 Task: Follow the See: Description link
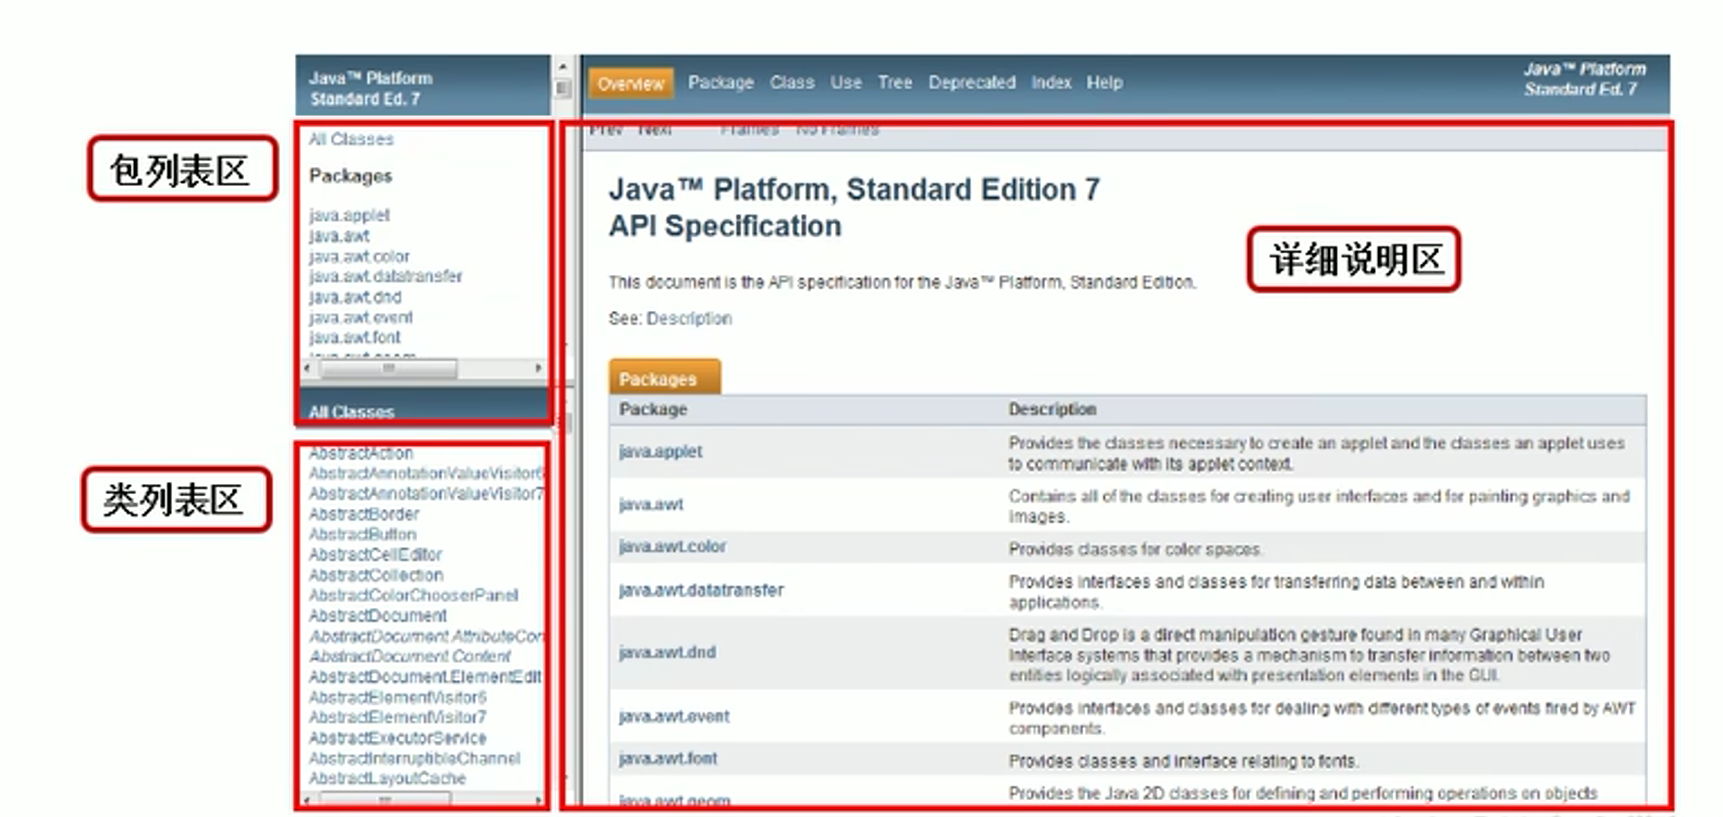689,318
